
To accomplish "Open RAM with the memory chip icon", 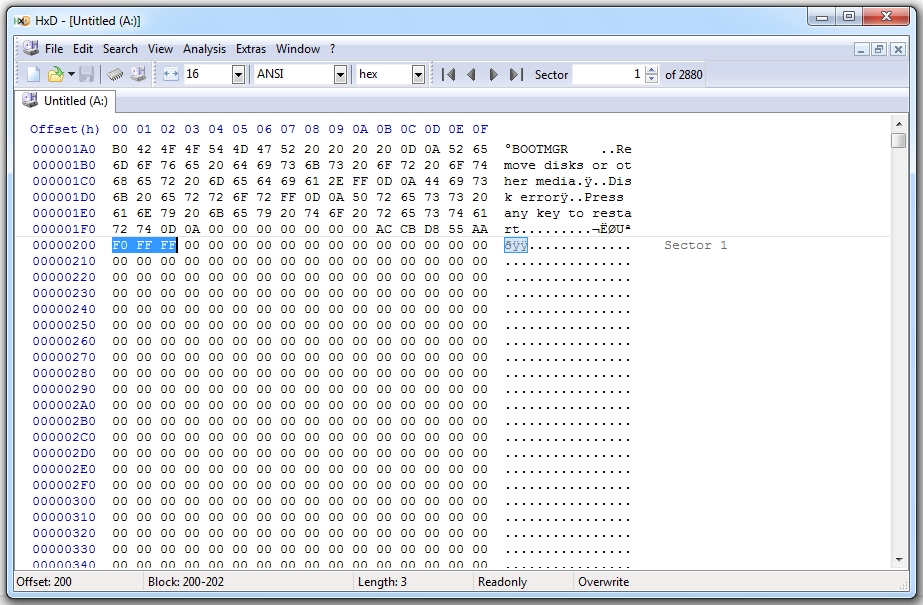I will point(115,74).
